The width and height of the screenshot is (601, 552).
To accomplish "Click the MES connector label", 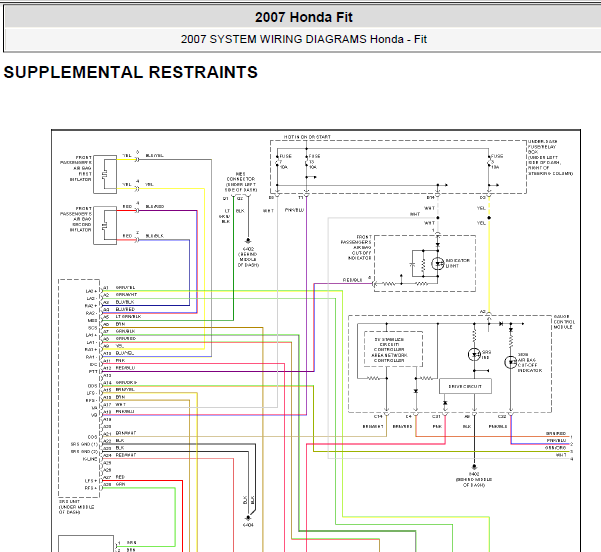I will click(241, 182).
